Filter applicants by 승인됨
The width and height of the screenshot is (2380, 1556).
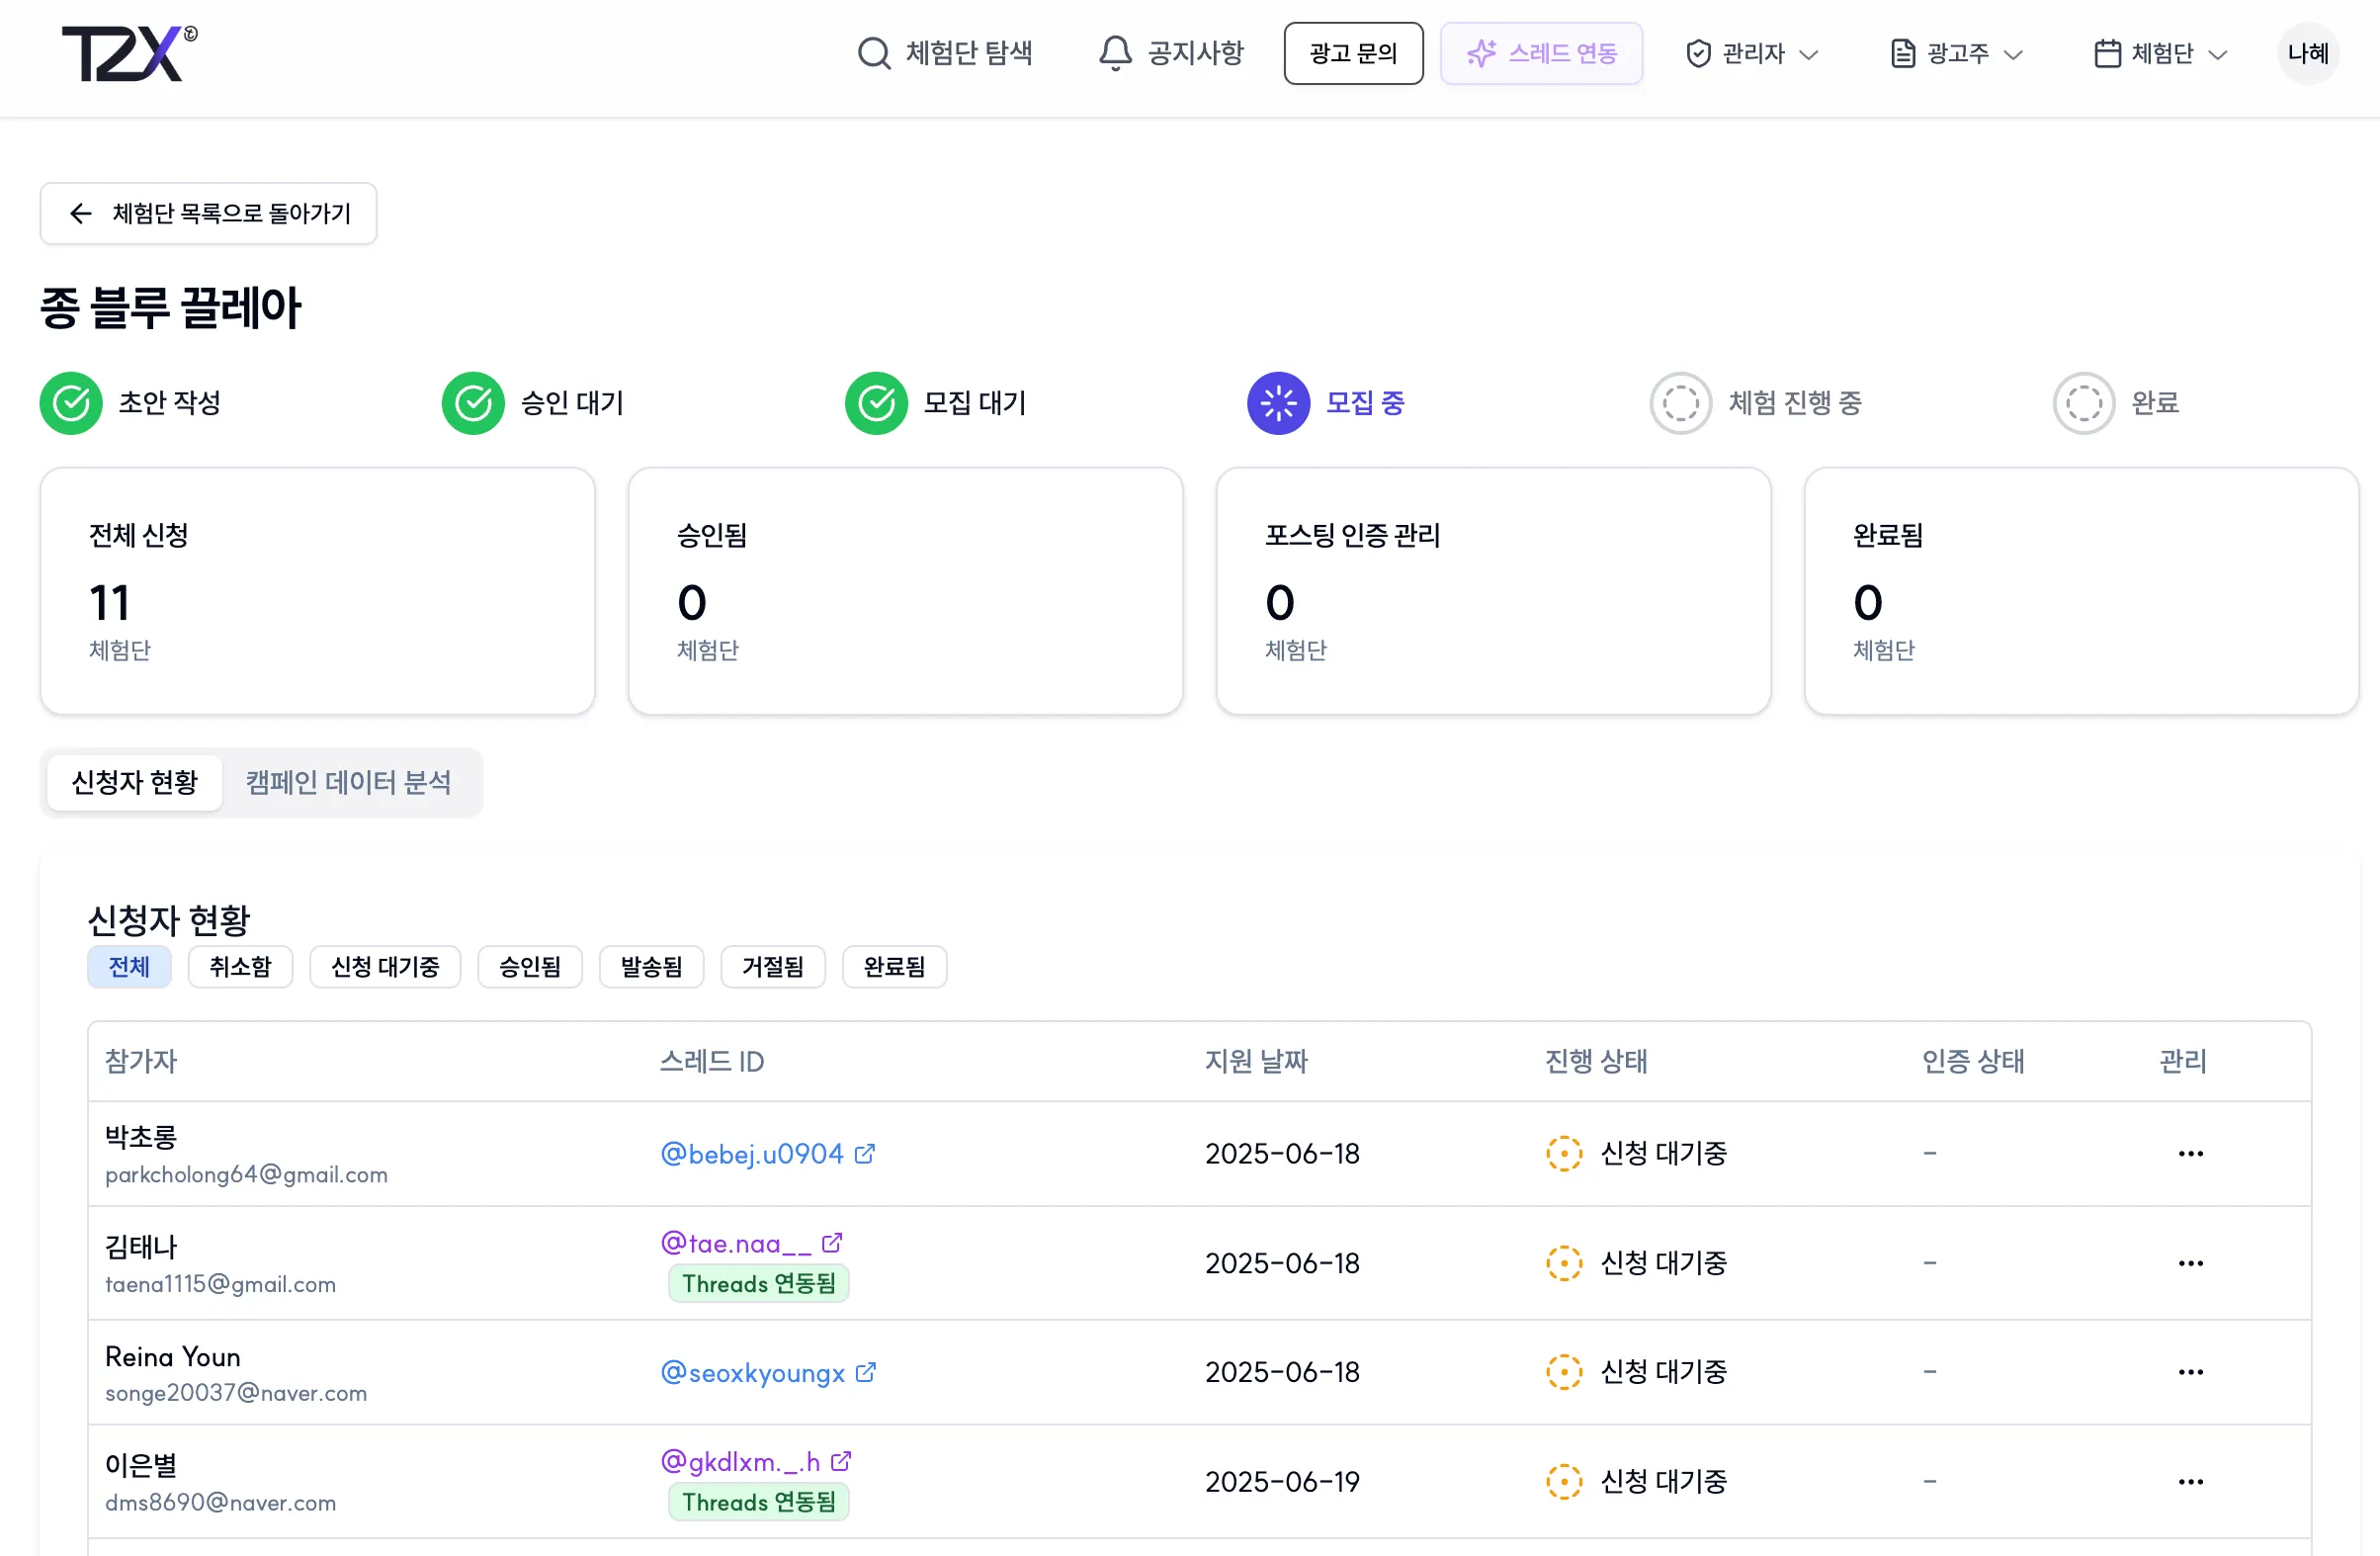click(530, 967)
